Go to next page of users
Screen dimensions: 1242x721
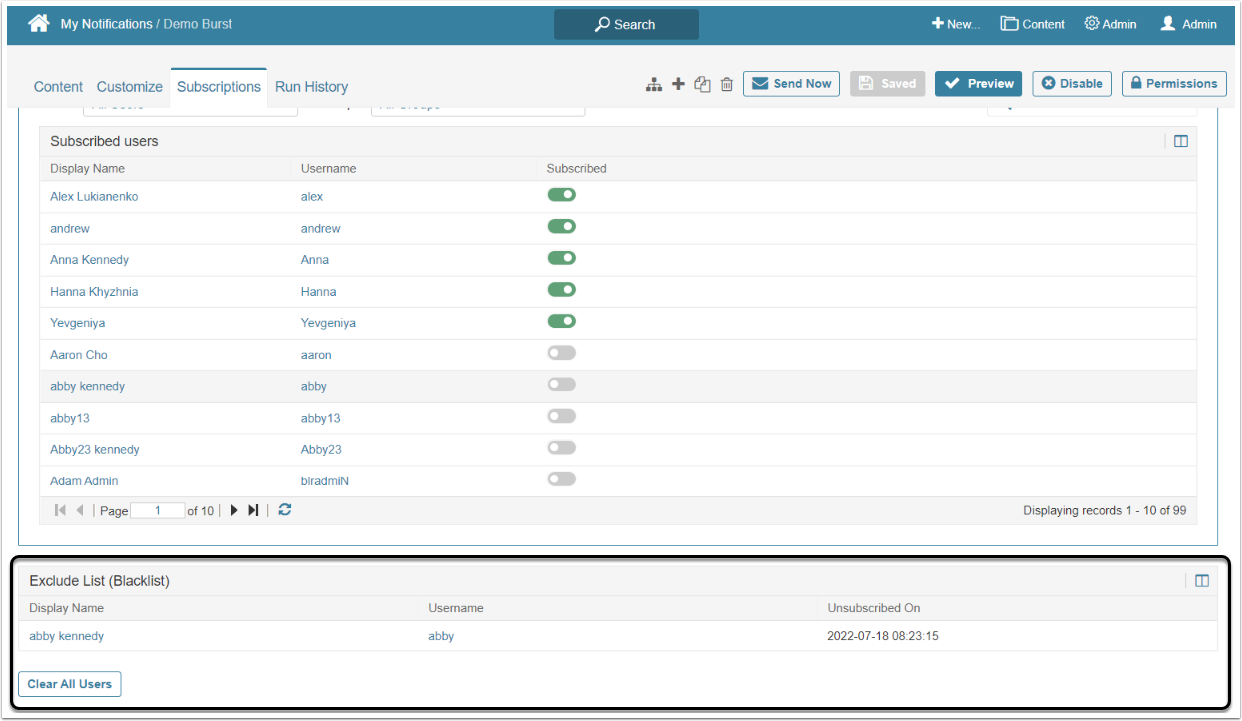(x=234, y=510)
